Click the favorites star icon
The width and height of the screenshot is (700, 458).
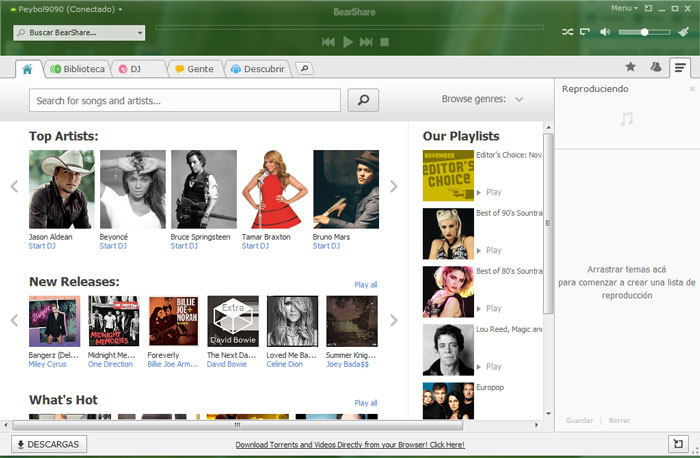click(x=630, y=67)
